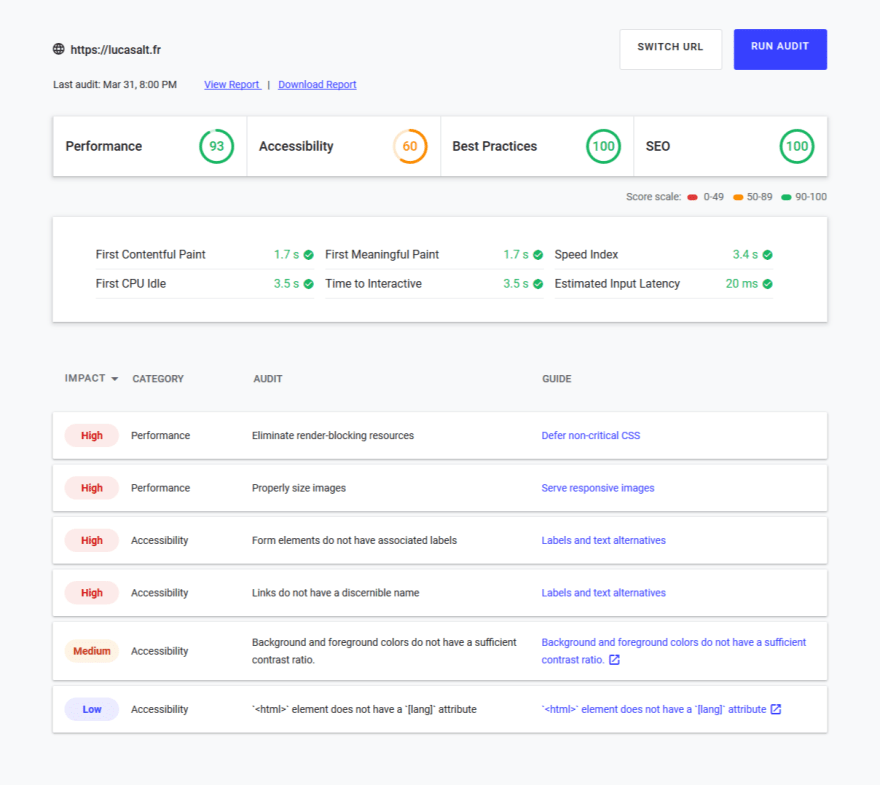Click external-link icon after lang attribute guide

pos(776,709)
